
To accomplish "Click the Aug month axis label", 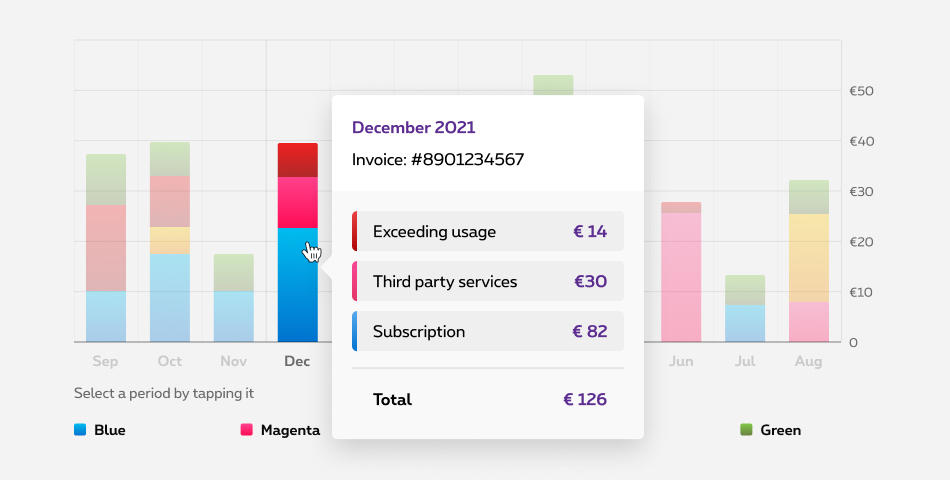I will [x=808, y=361].
